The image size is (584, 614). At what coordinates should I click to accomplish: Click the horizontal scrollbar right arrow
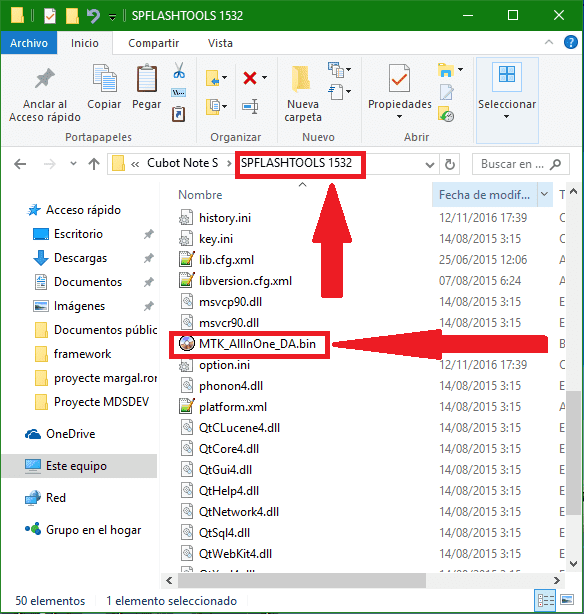point(557,580)
